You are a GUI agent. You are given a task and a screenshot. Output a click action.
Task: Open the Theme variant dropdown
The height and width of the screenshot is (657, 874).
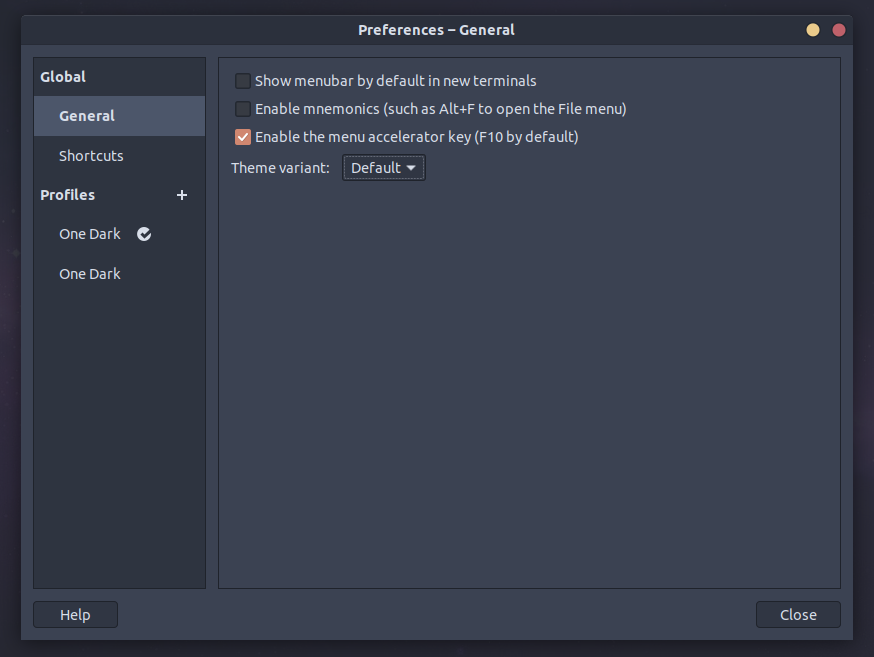pyautogui.click(x=384, y=168)
